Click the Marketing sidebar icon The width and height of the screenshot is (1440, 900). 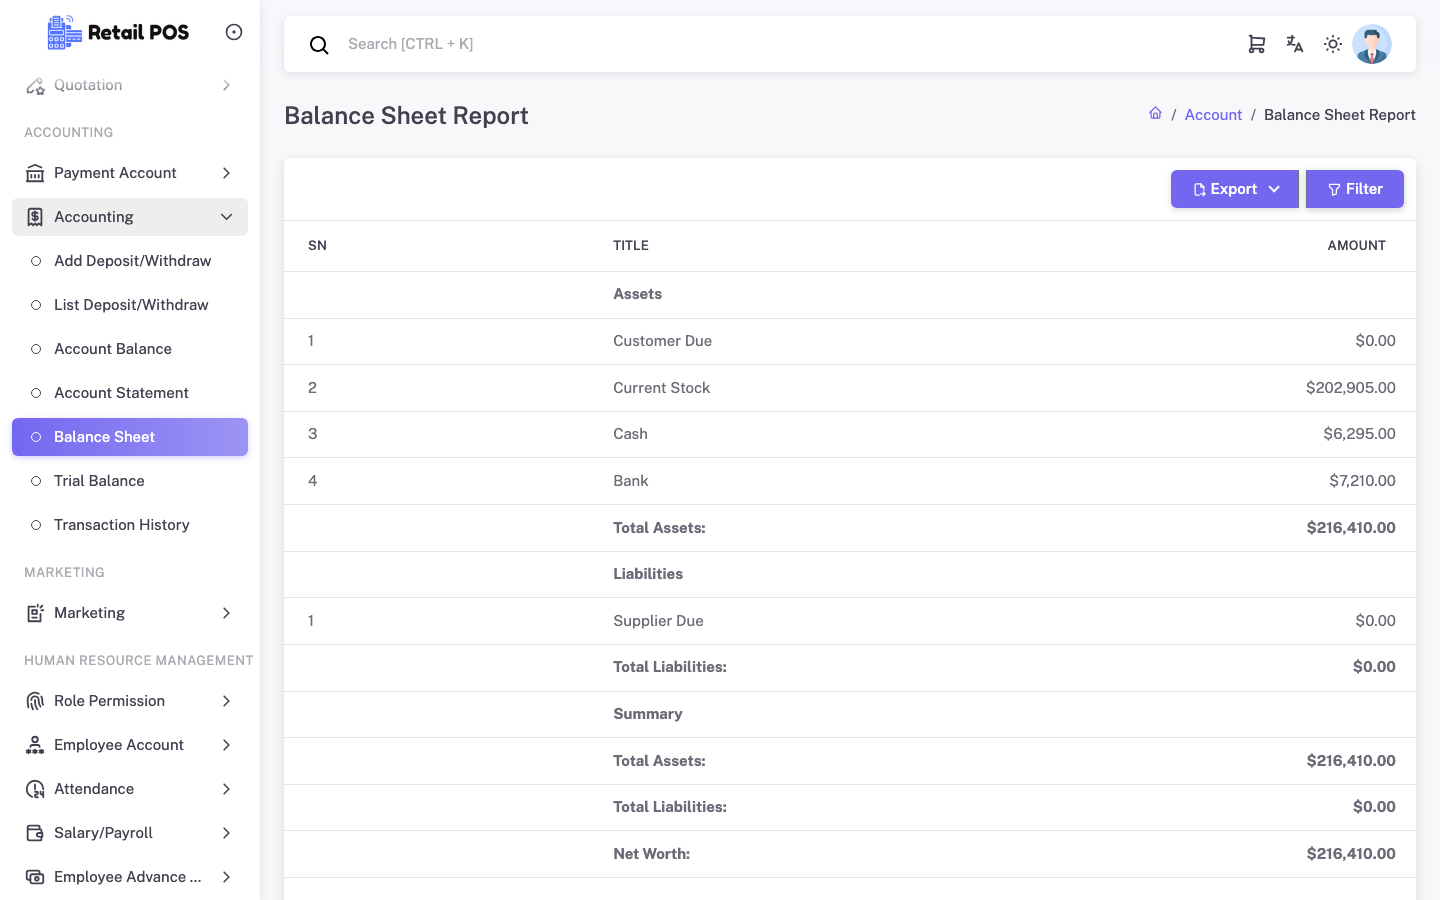[35, 613]
